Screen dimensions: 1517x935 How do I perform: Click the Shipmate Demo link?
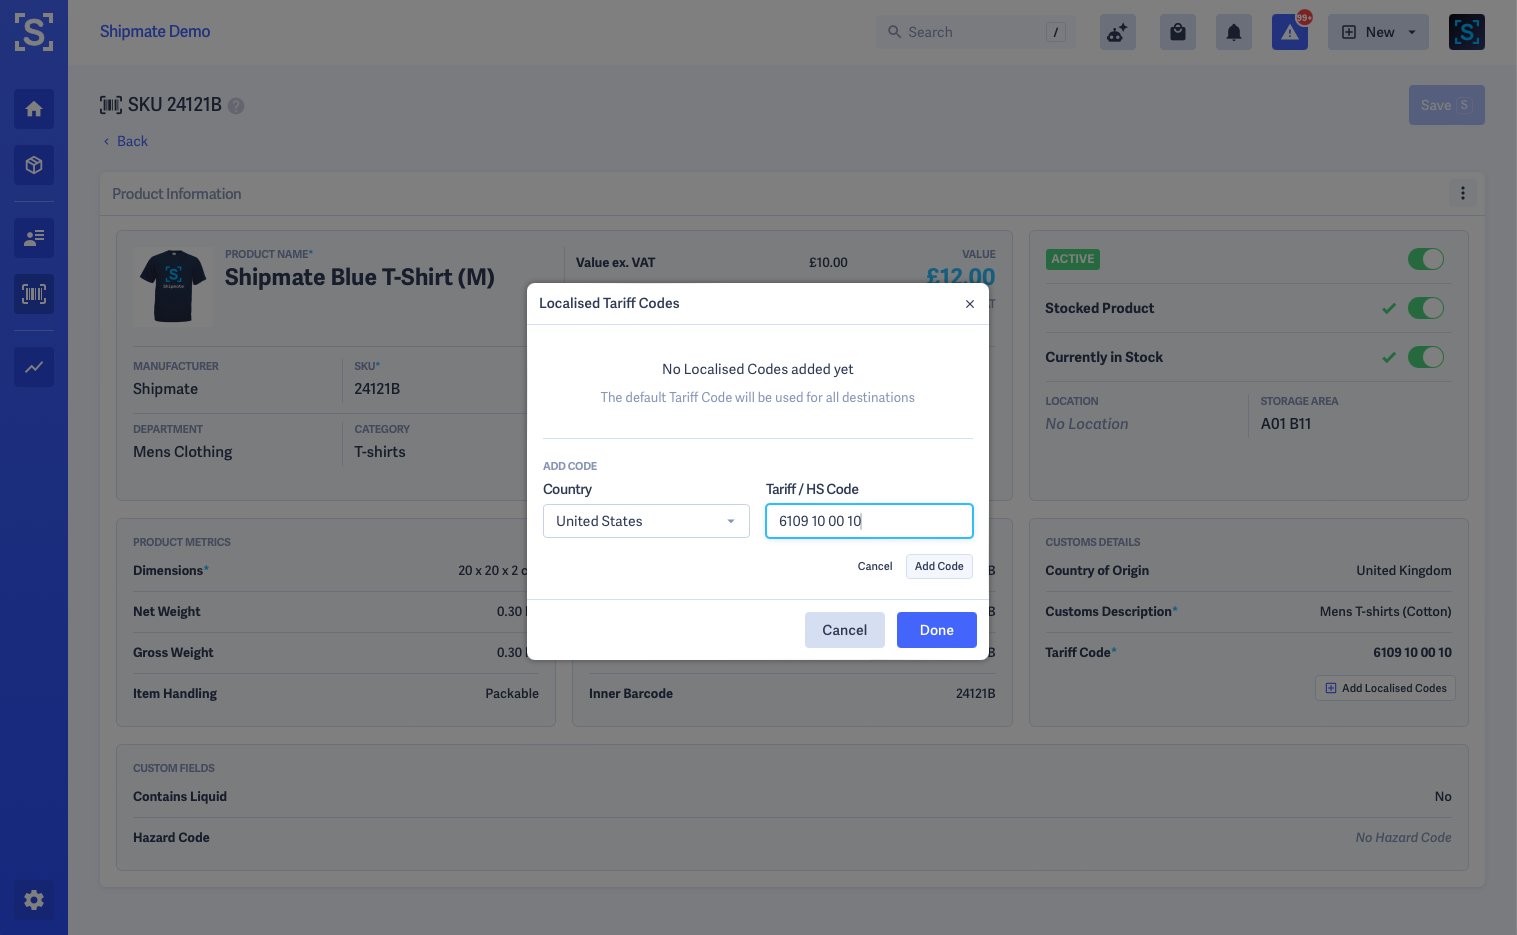point(155,31)
